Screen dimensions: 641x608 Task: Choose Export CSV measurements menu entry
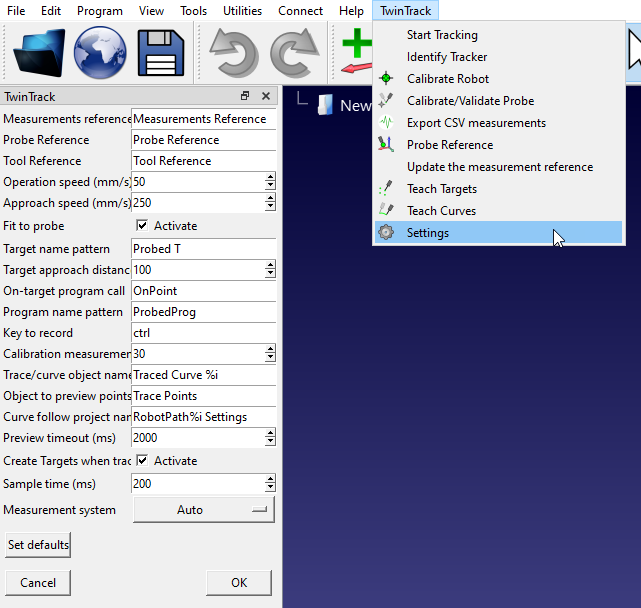tap(476, 123)
